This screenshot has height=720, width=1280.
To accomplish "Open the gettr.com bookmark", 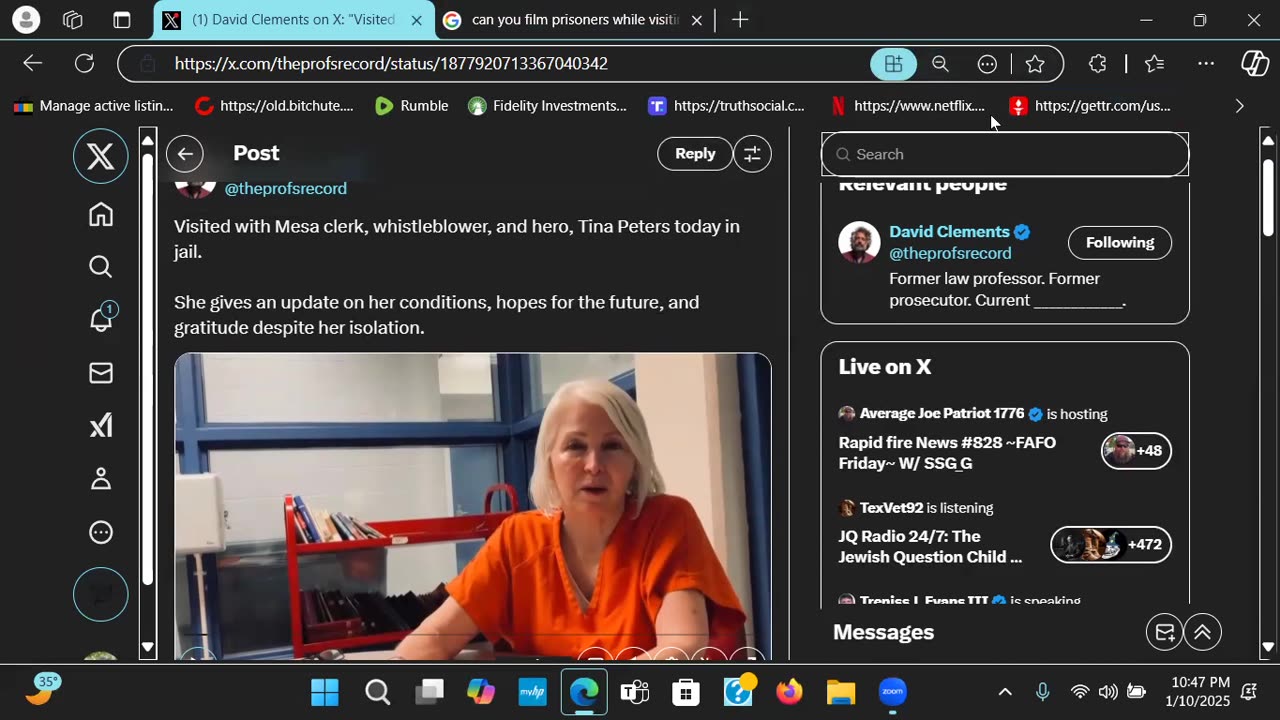I will point(1089,106).
